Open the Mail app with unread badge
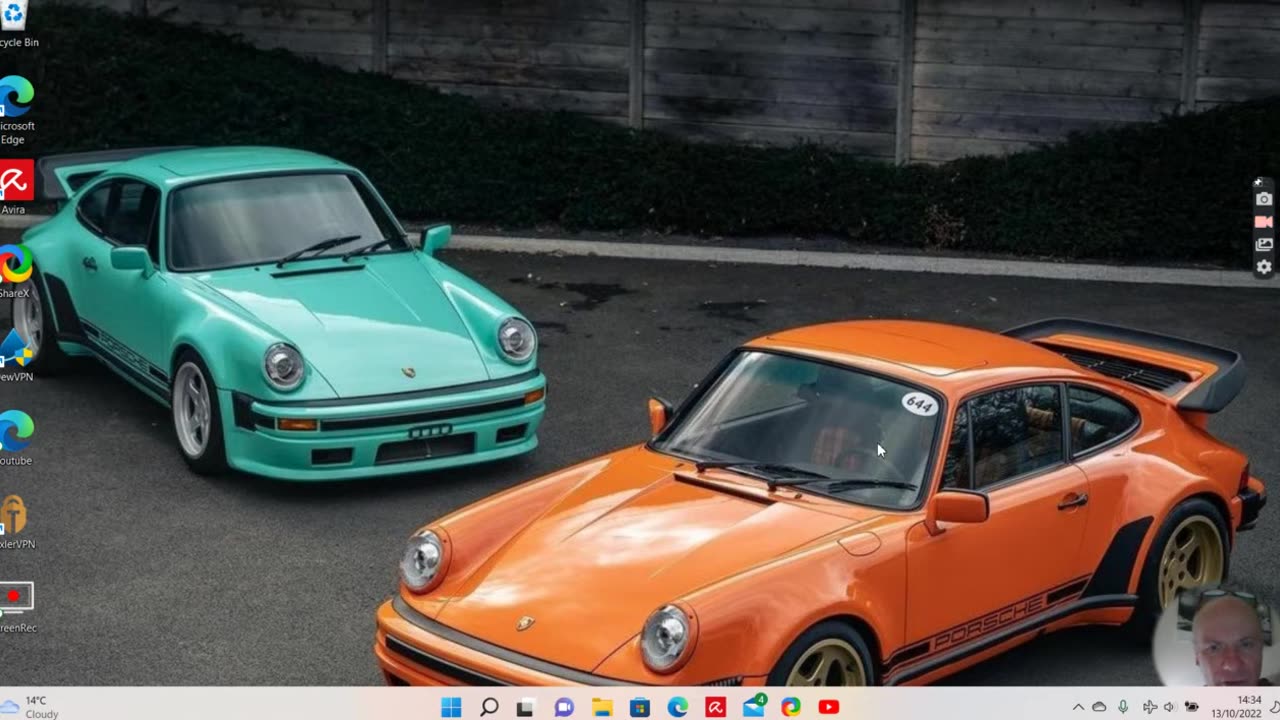The width and height of the screenshot is (1280, 720). (754, 706)
